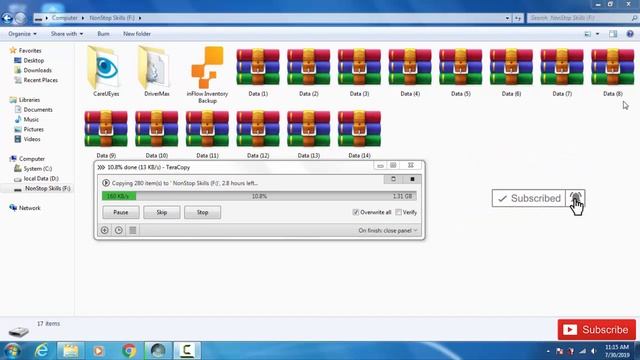Pause the TeraCopy transfer
The width and height of the screenshot is (640, 360).
121,212
